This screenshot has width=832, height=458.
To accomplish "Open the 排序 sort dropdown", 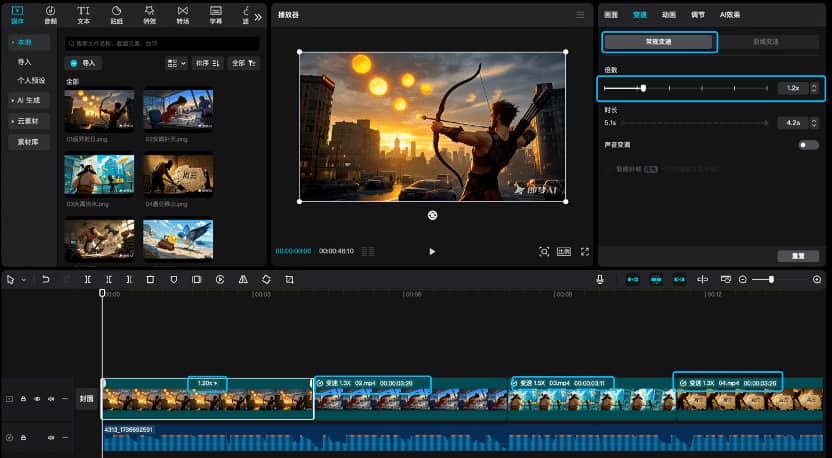I will [207, 63].
